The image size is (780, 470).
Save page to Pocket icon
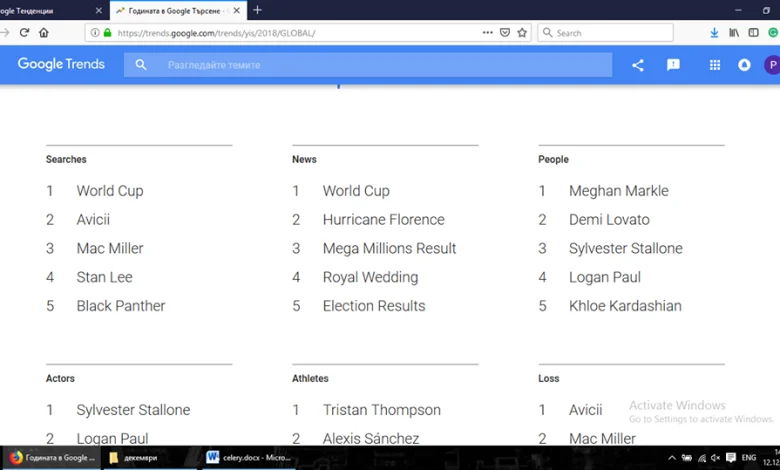point(505,33)
